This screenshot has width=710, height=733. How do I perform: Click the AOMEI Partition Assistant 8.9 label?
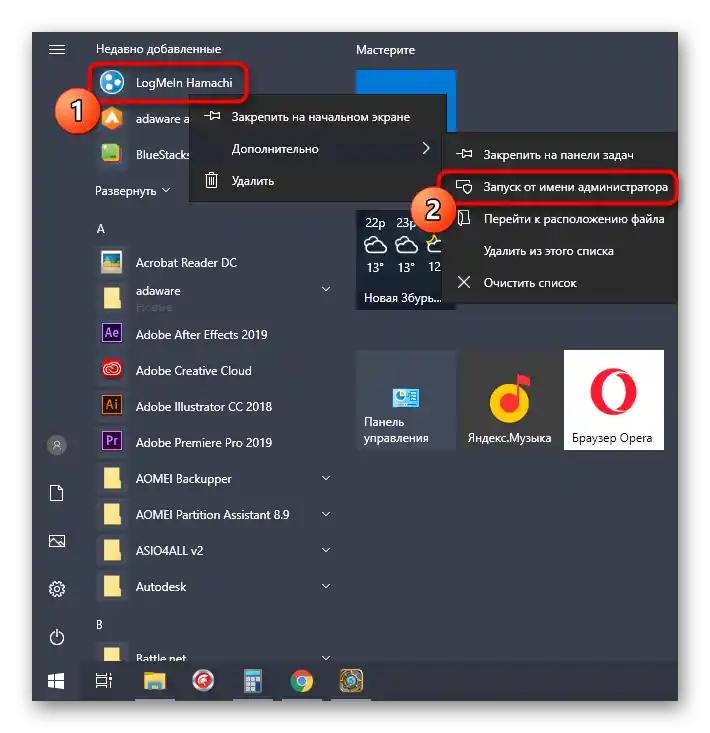212,515
